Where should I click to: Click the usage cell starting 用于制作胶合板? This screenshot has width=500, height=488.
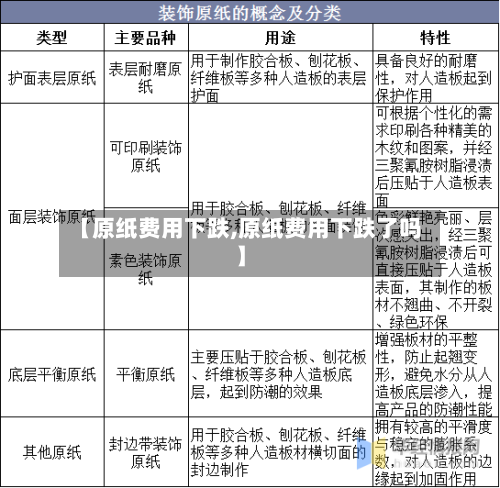[x=280, y=77]
